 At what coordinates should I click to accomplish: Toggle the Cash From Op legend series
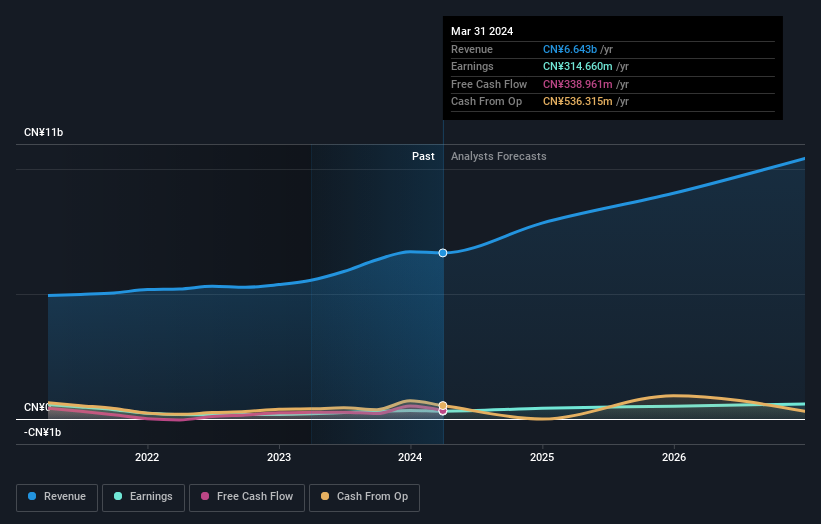(x=364, y=497)
